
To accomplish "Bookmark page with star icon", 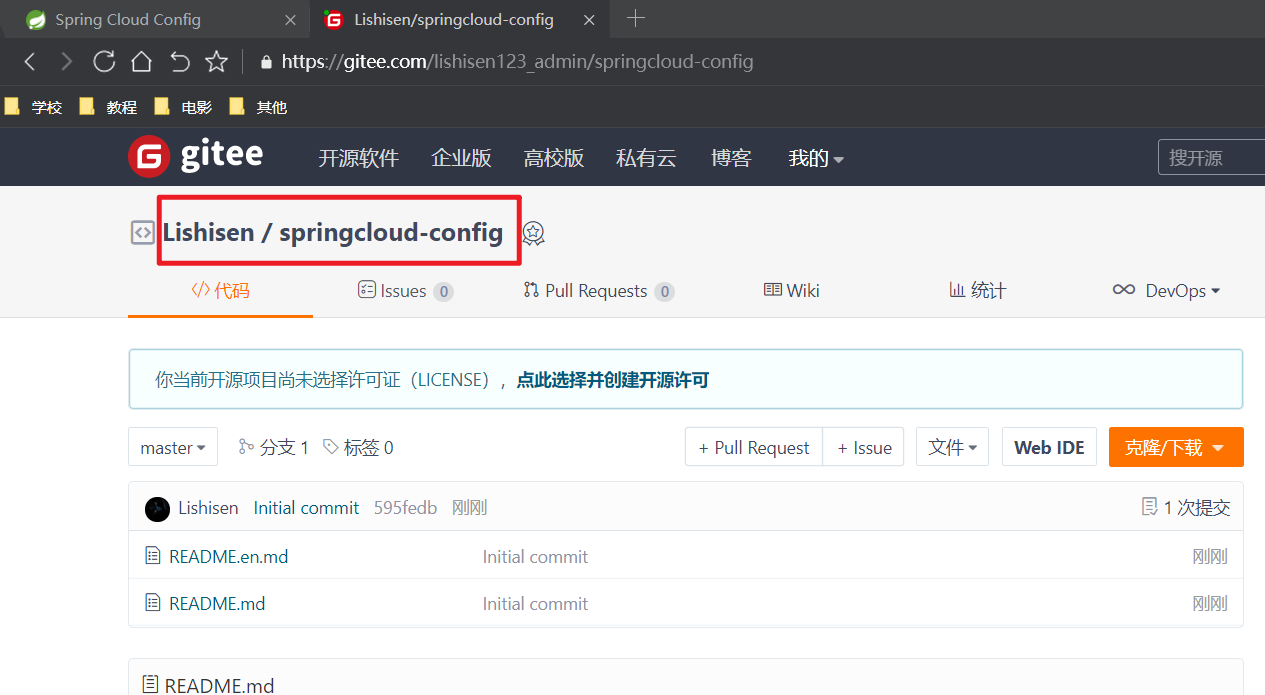I will [x=216, y=62].
